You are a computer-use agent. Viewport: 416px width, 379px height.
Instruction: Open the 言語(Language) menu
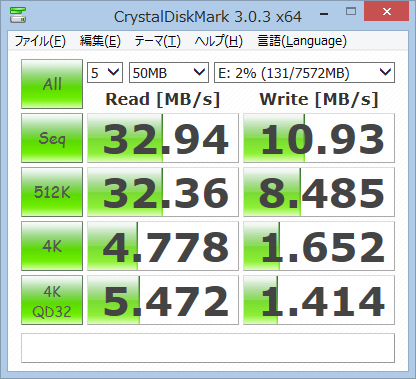[302, 41]
